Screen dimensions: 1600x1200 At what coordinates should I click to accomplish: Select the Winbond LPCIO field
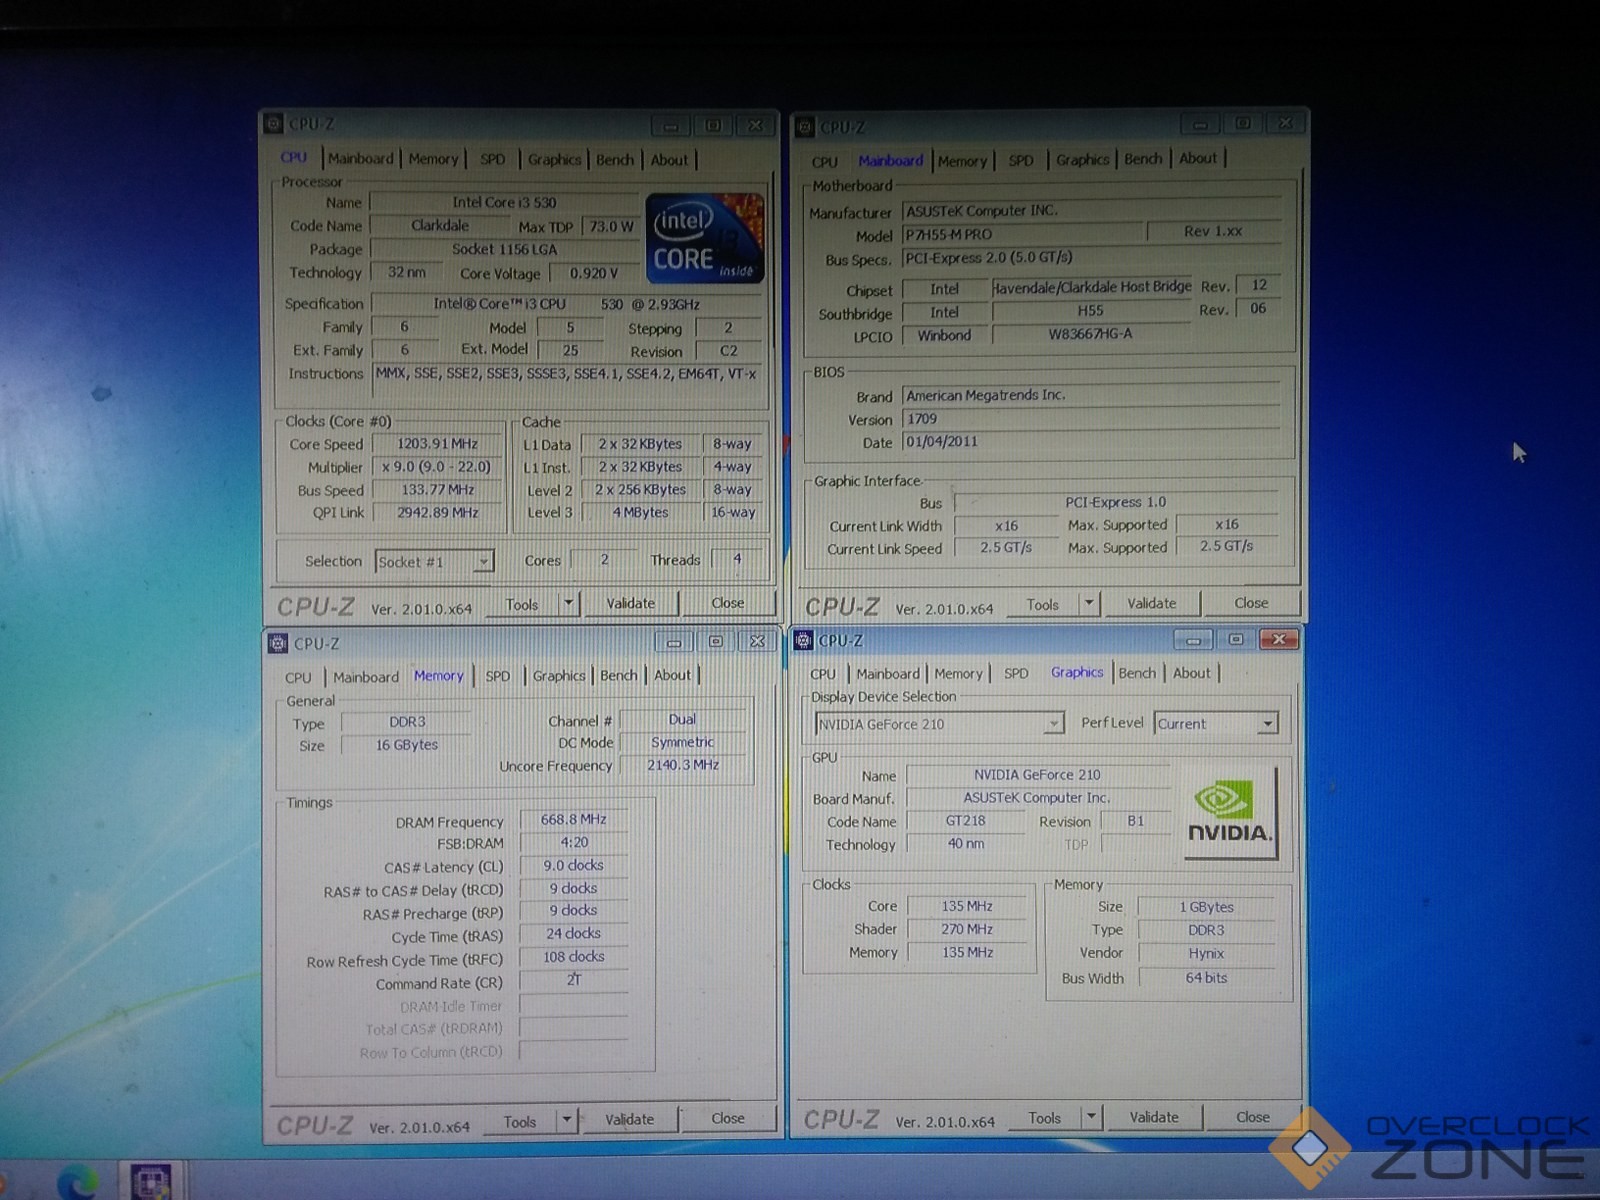(944, 335)
